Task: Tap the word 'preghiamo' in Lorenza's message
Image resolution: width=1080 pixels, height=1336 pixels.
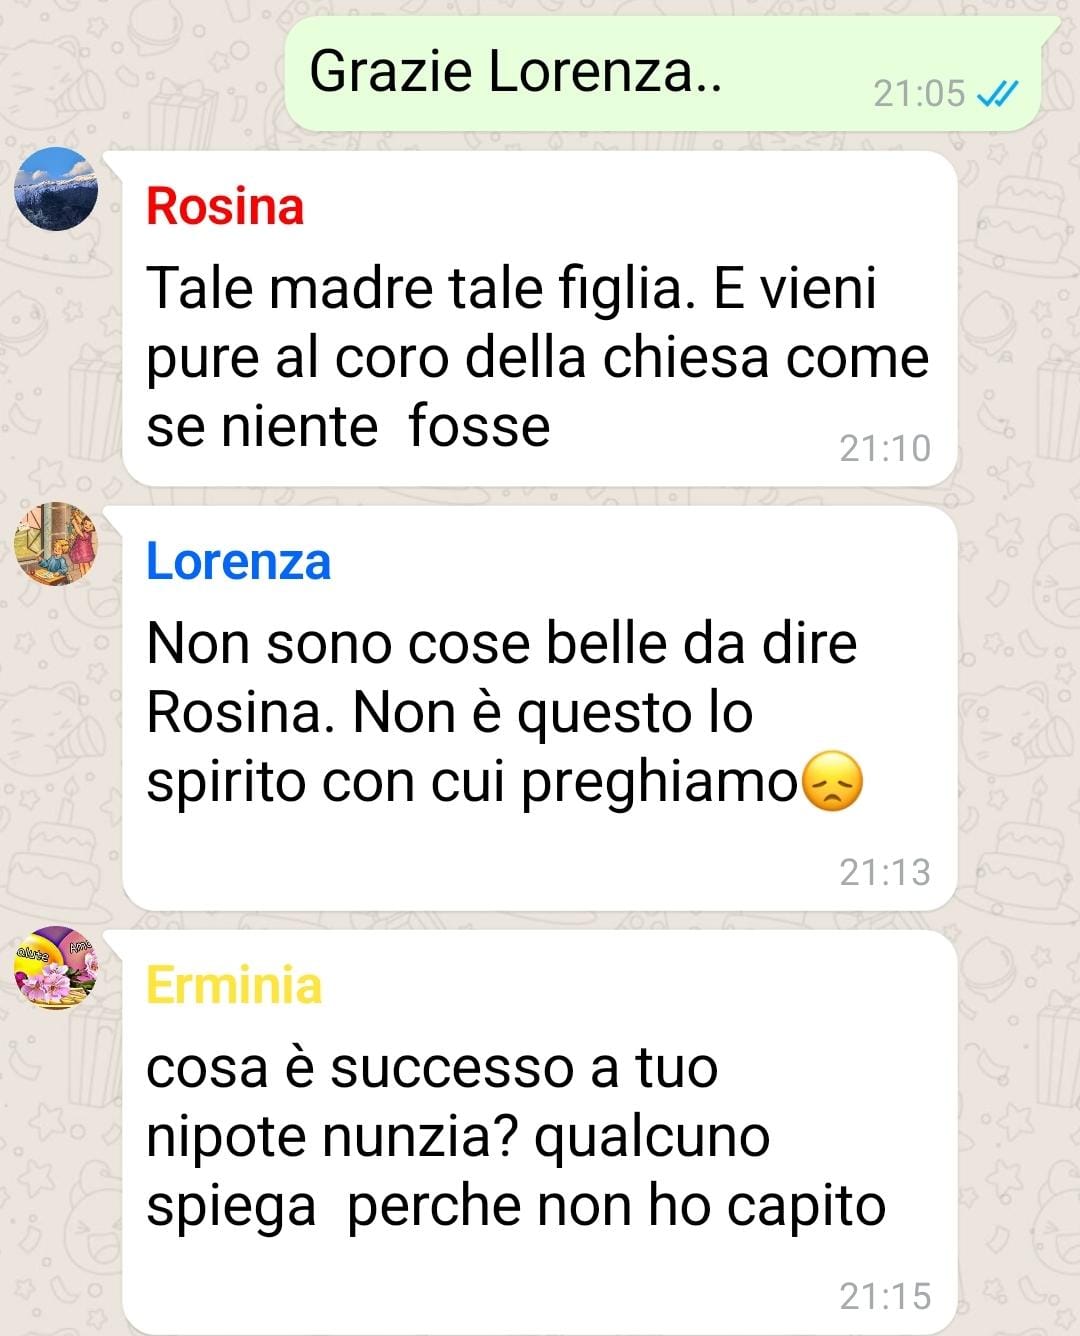Action: click(659, 783)
